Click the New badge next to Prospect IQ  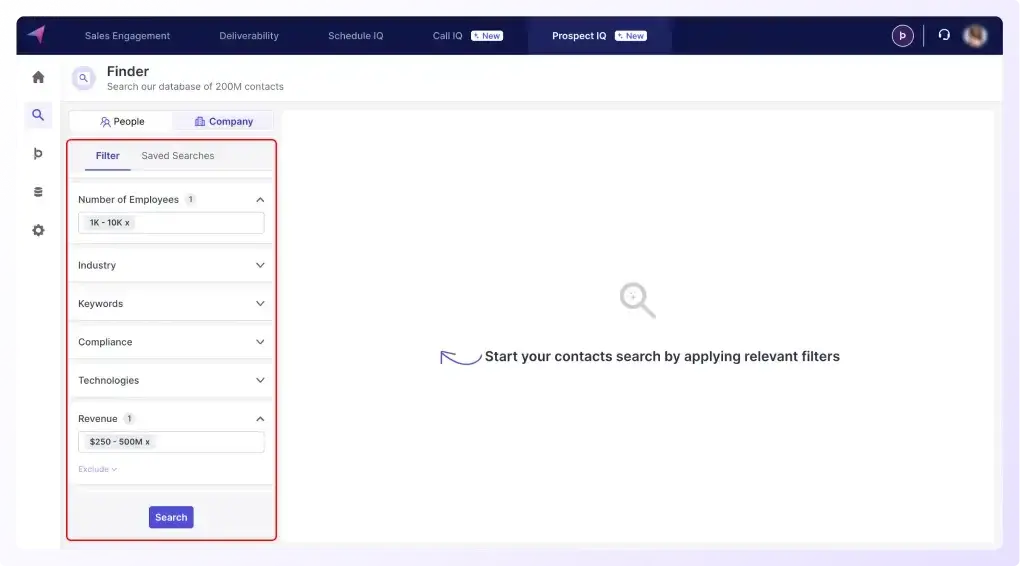pos(631,36)
